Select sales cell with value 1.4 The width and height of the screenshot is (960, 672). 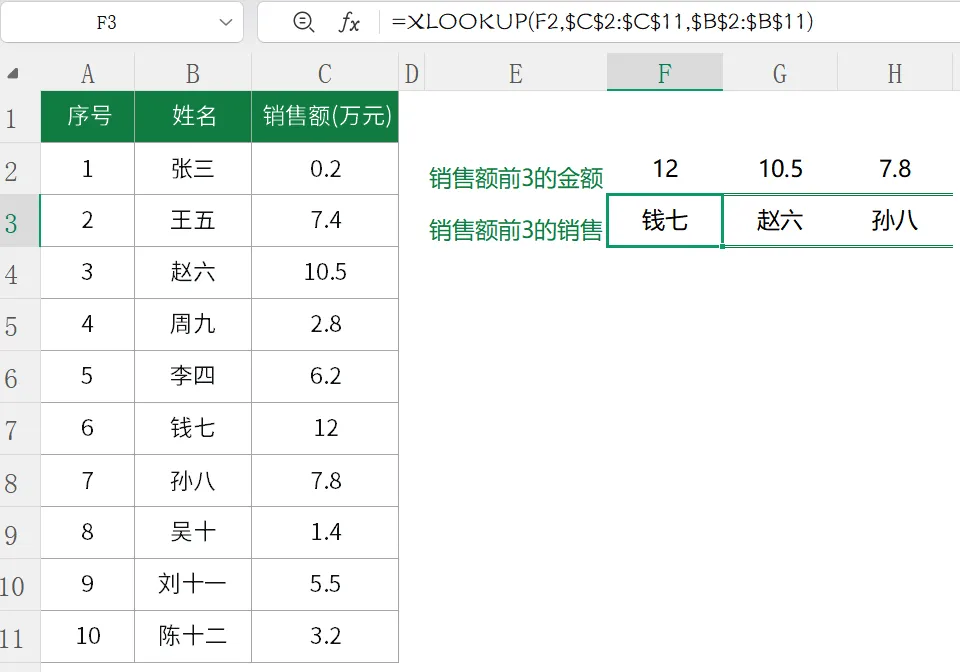[x=325, y=532]
